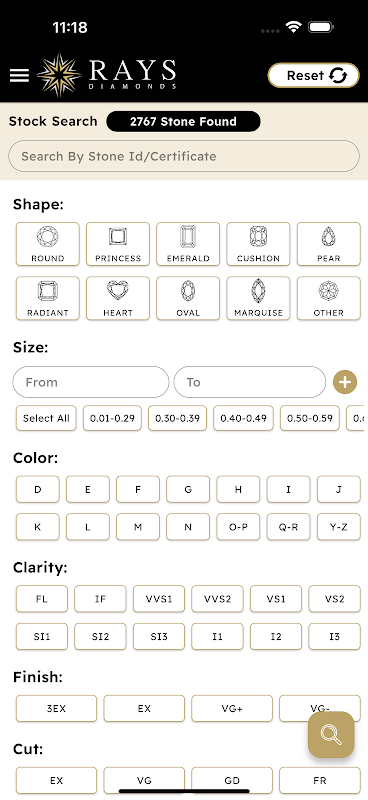Click the size To field

tap(250, 382)
